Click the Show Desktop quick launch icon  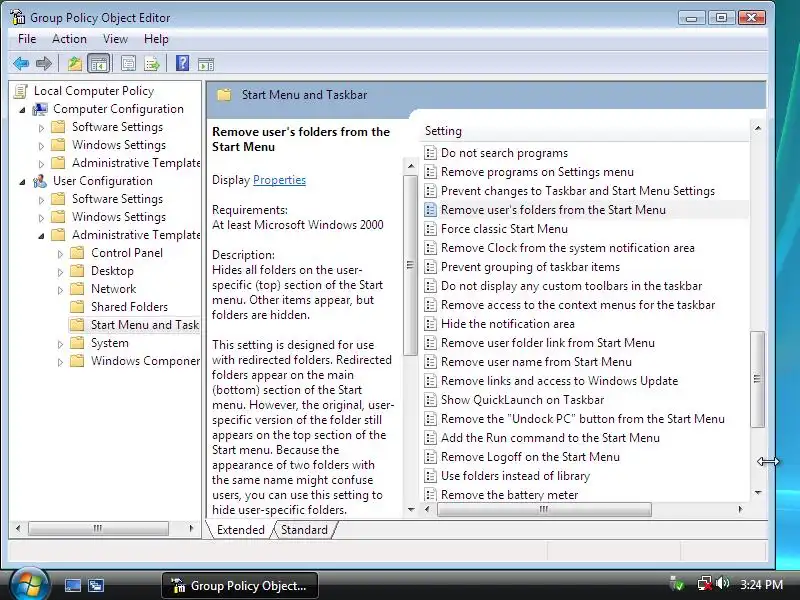point(72,585)
